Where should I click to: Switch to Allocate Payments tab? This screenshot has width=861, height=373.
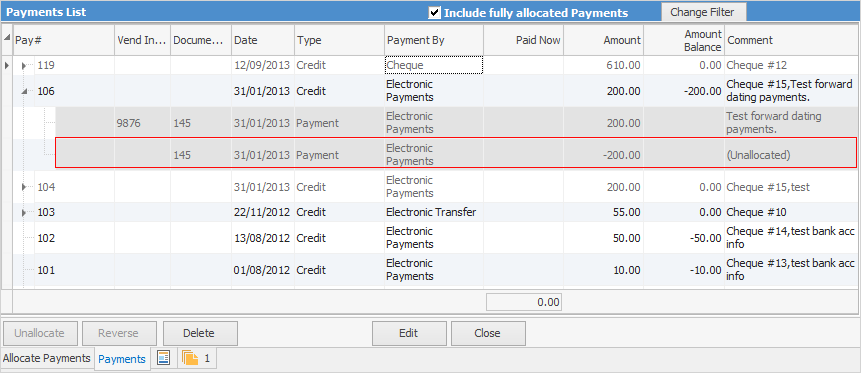point(47,358)
